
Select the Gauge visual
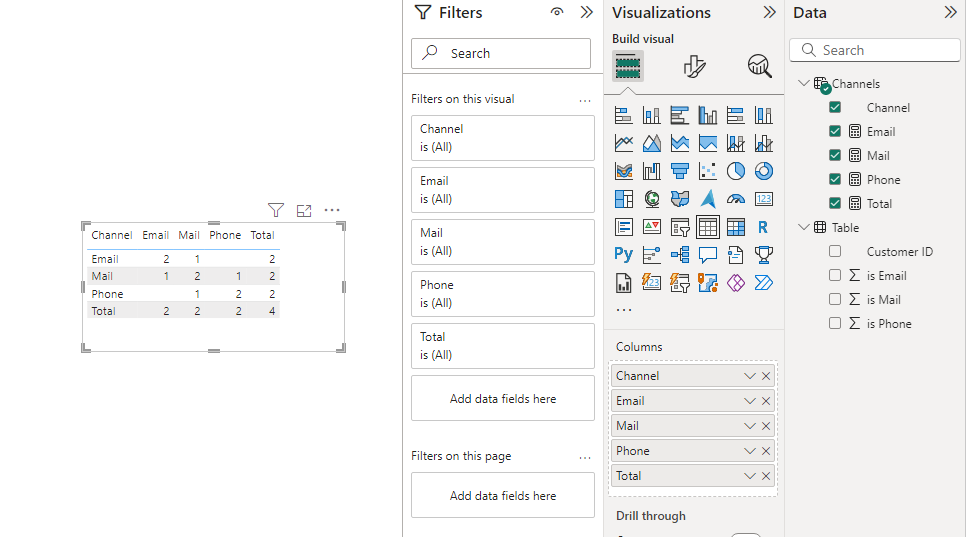pyautogui.click(x=736, y=199)
